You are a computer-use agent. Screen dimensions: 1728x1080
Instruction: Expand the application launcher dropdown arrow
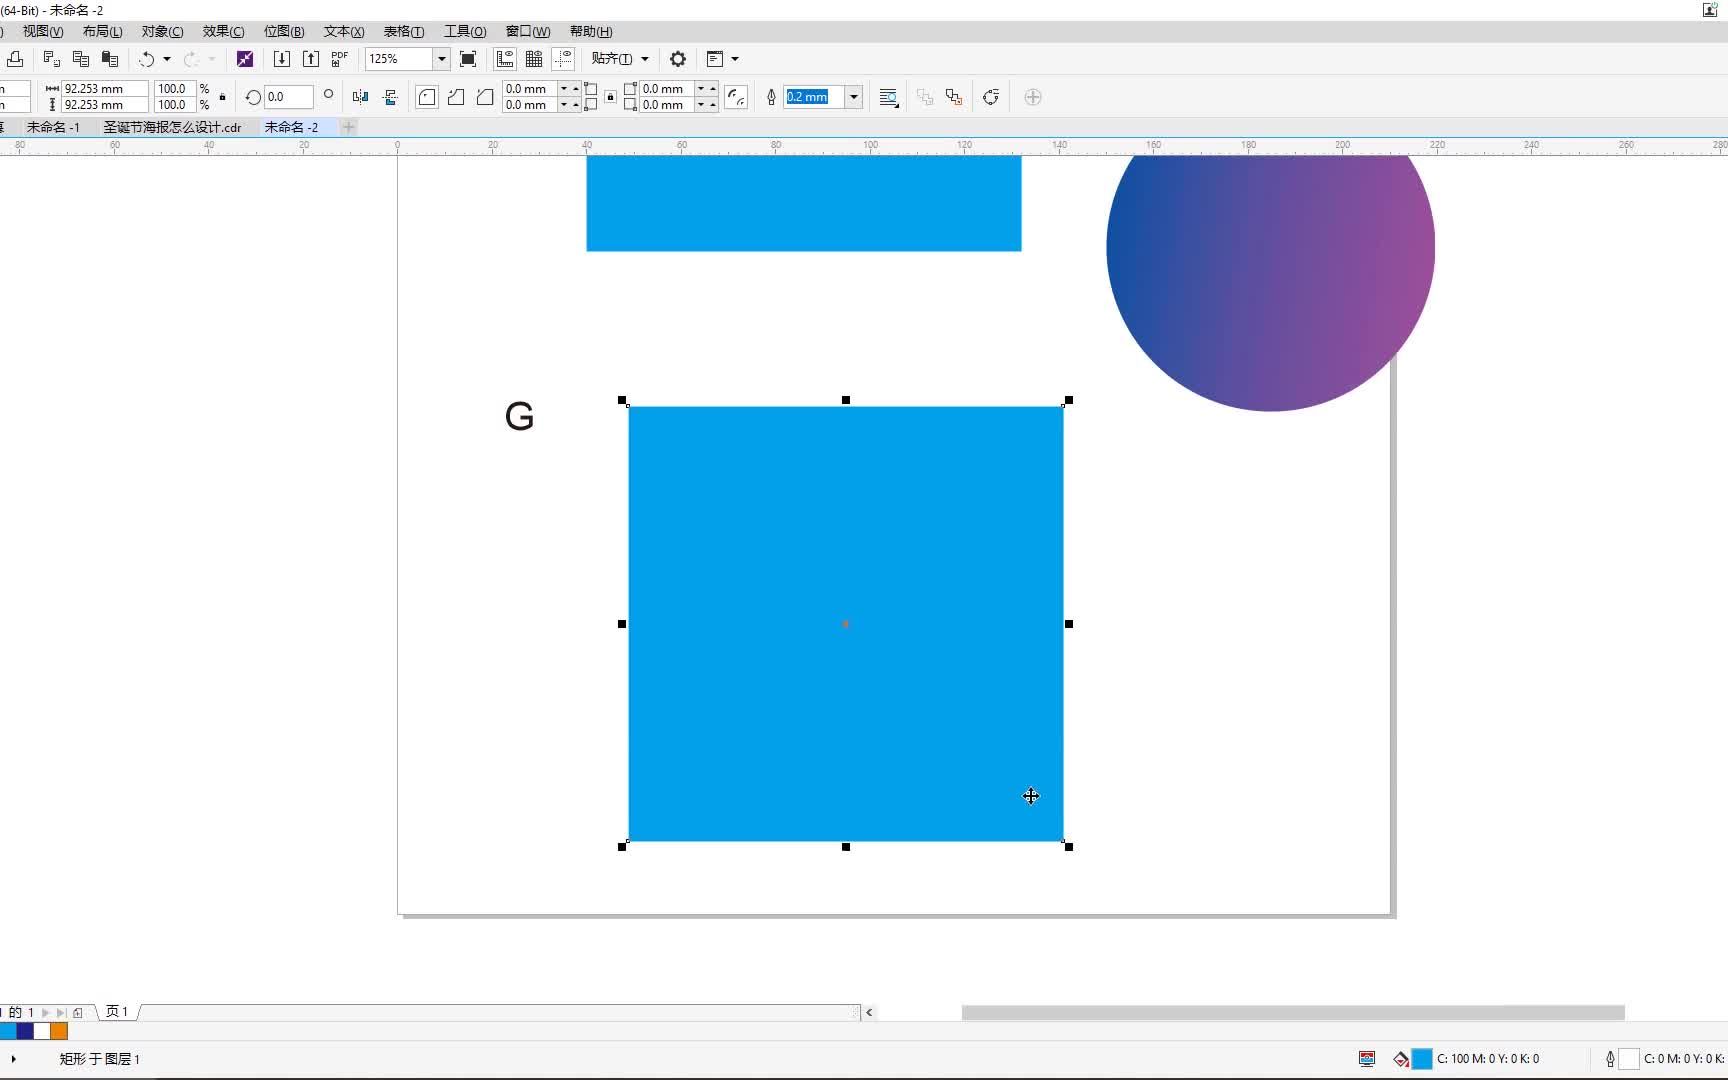(x=735, y=59)
